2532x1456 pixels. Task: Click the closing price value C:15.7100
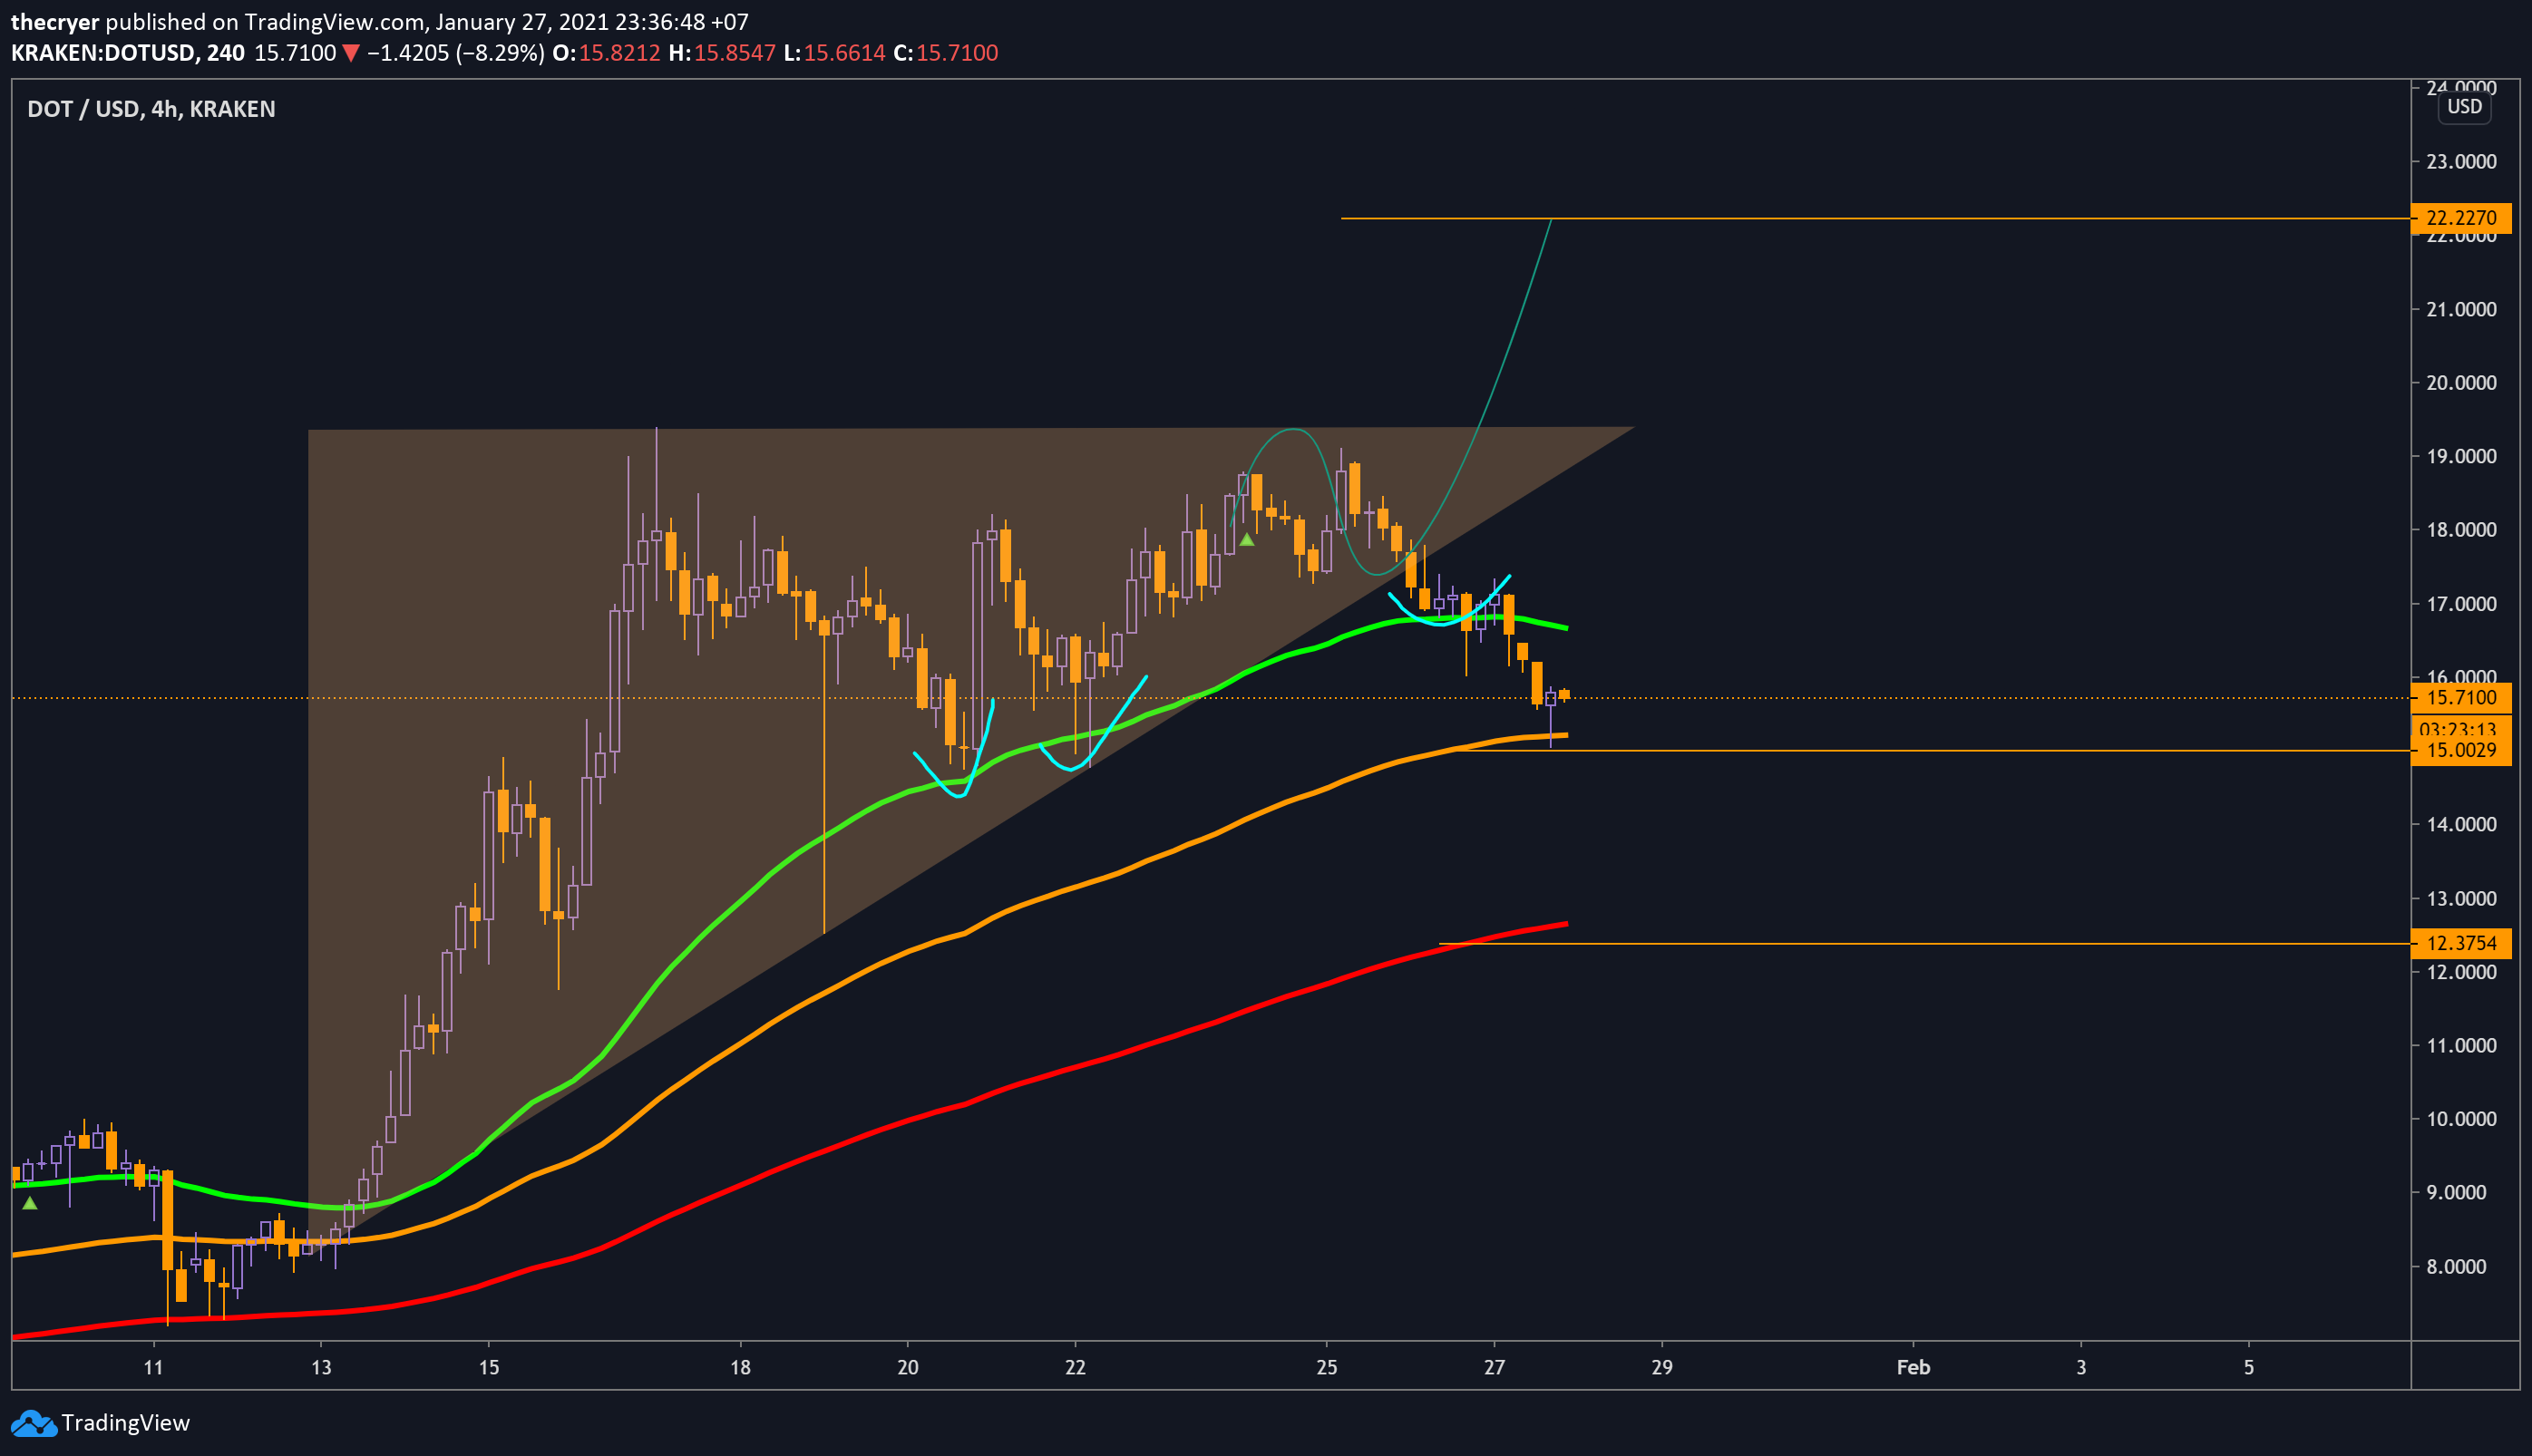point(946,53)
